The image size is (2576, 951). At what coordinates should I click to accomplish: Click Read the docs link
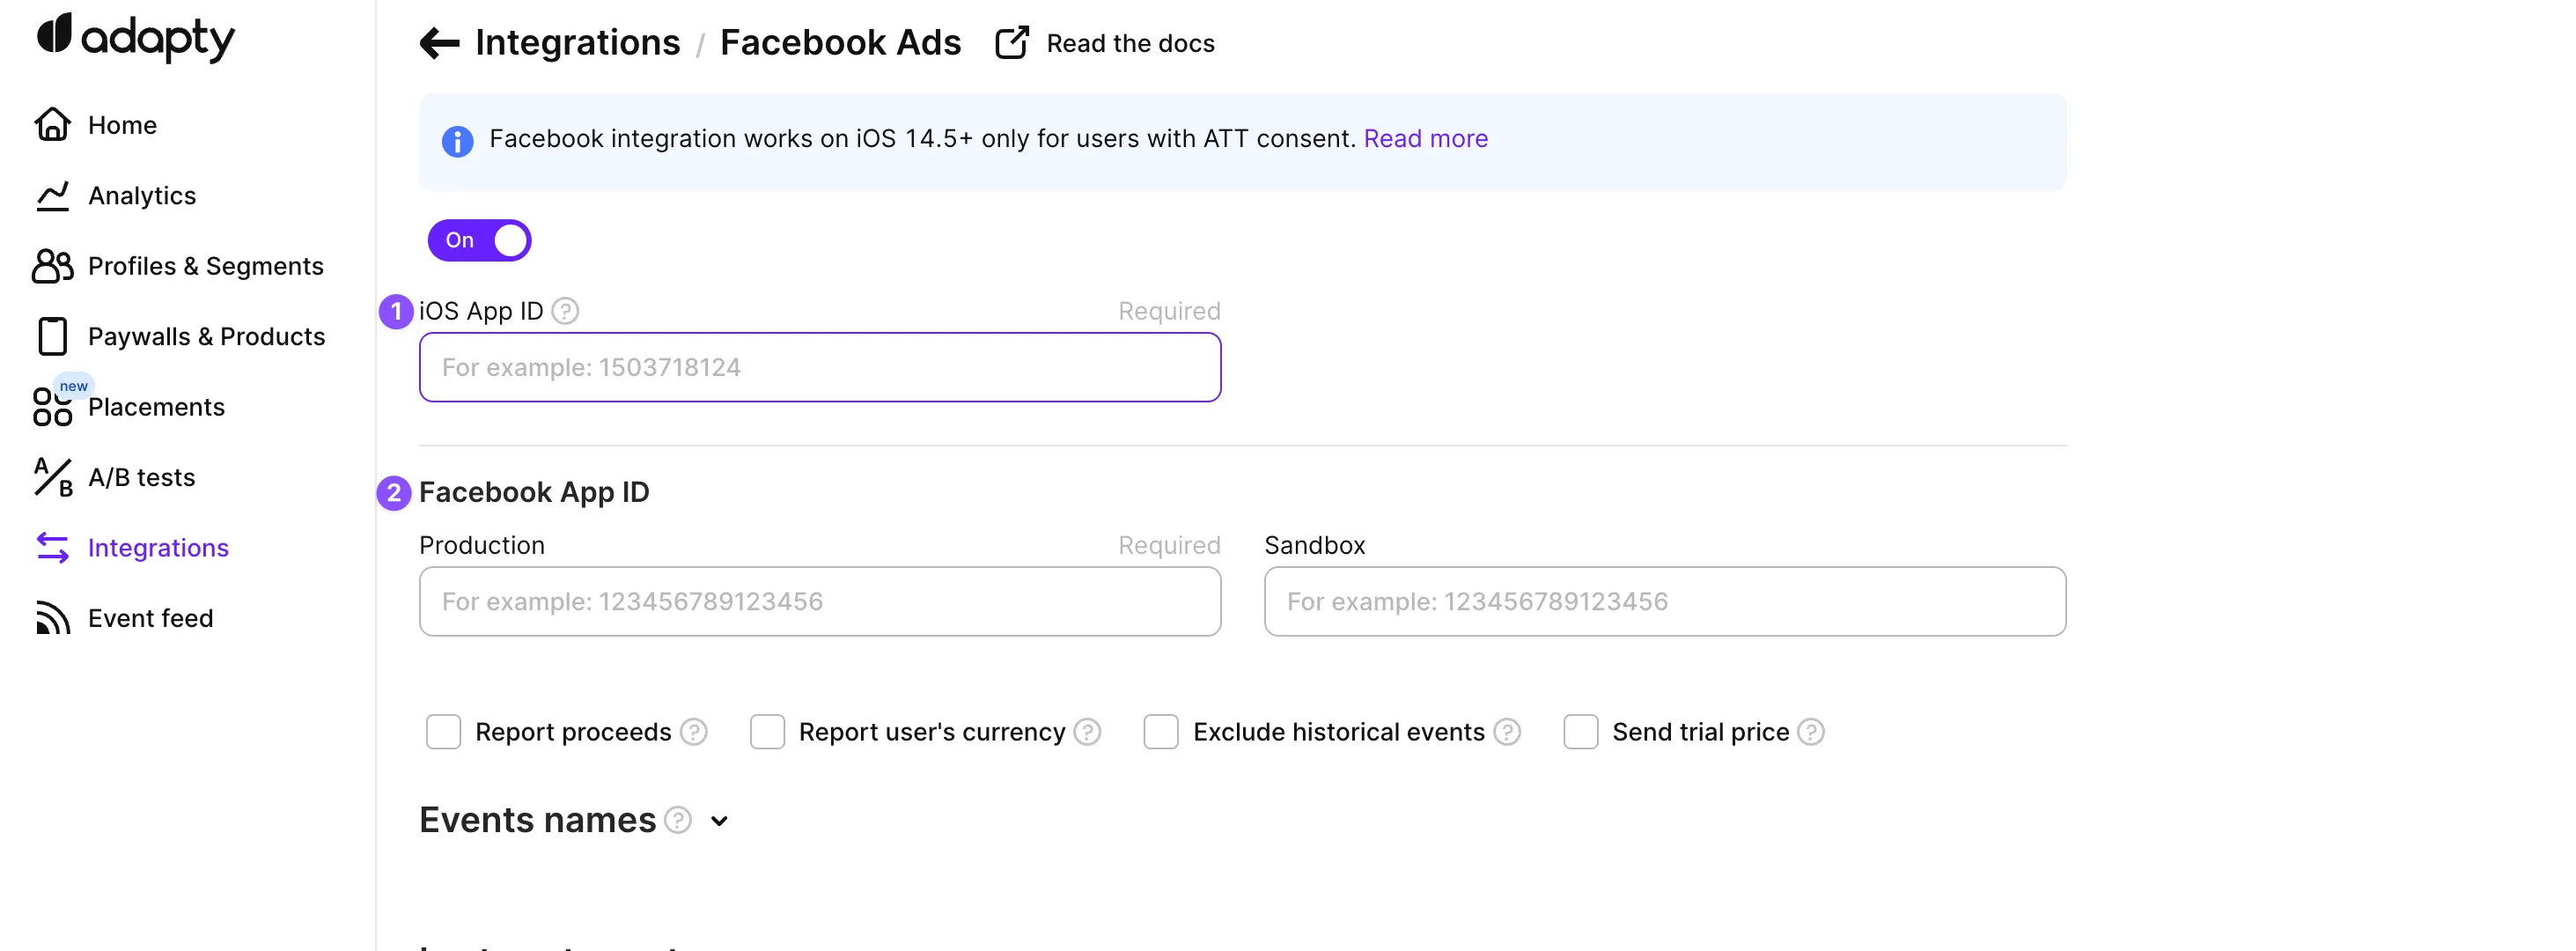coord(1130,43)
